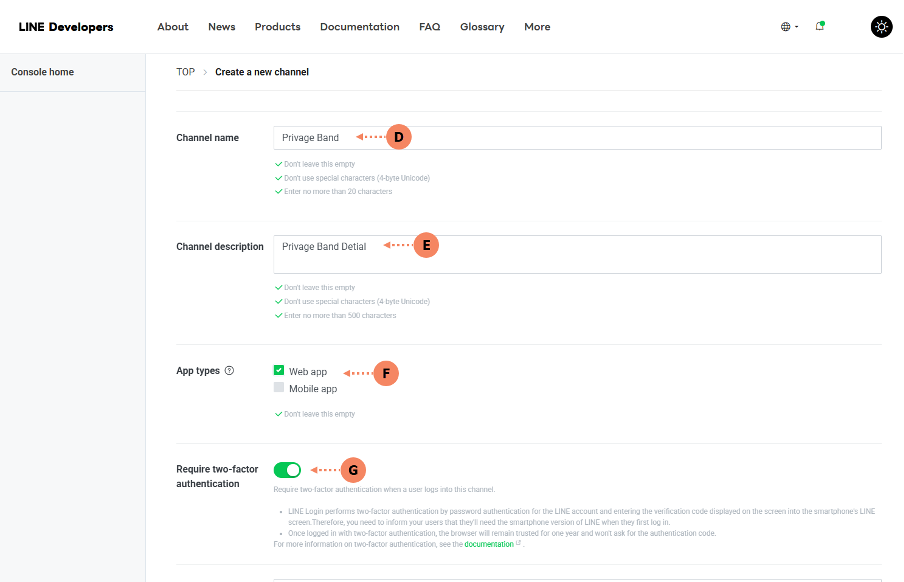Open the News page
This screenshot has height=582, width=904.
pyautogui.click(x=222, y=27)
